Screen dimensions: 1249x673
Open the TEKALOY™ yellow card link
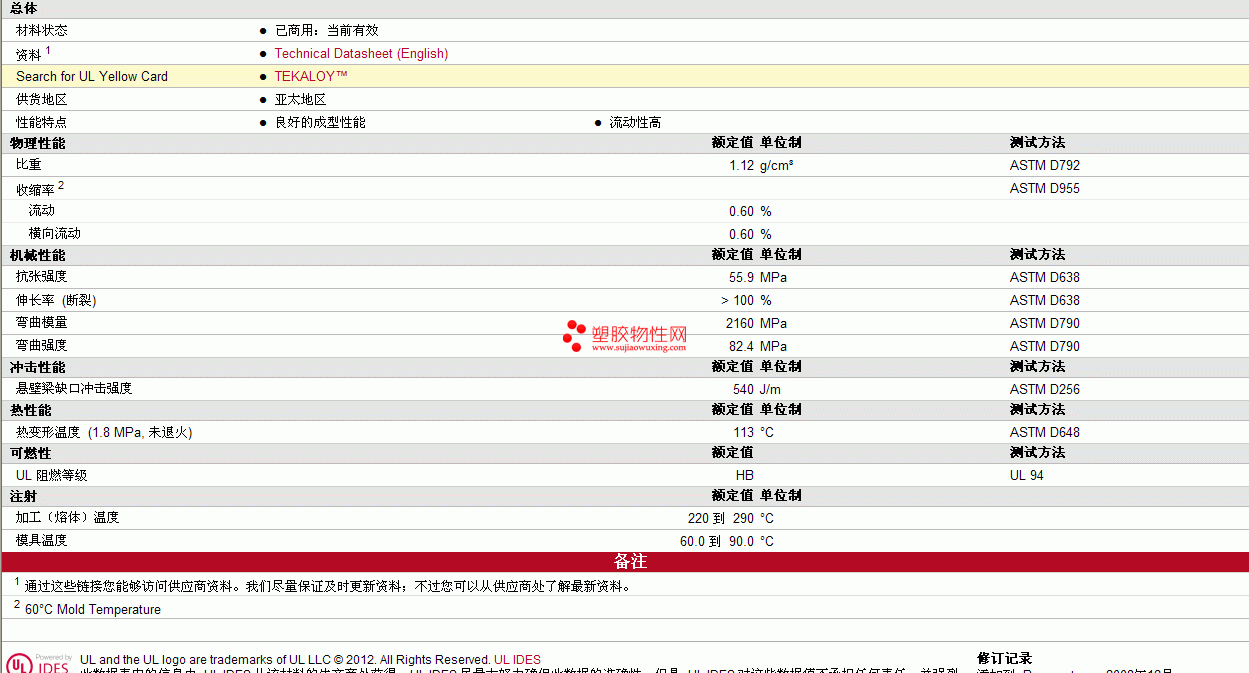pos(311,77)
